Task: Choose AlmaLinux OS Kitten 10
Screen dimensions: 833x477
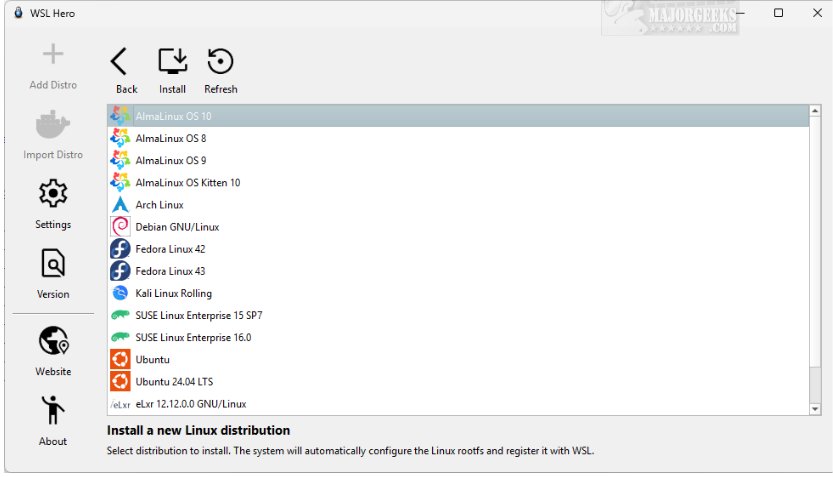Action: pyautogui.click(x=458, y=182)
